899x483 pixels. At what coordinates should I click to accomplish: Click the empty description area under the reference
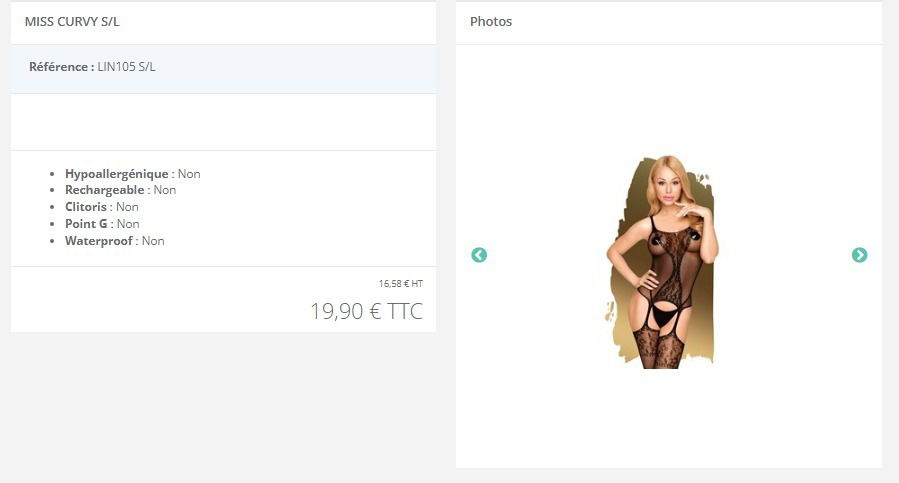[224, 122]
